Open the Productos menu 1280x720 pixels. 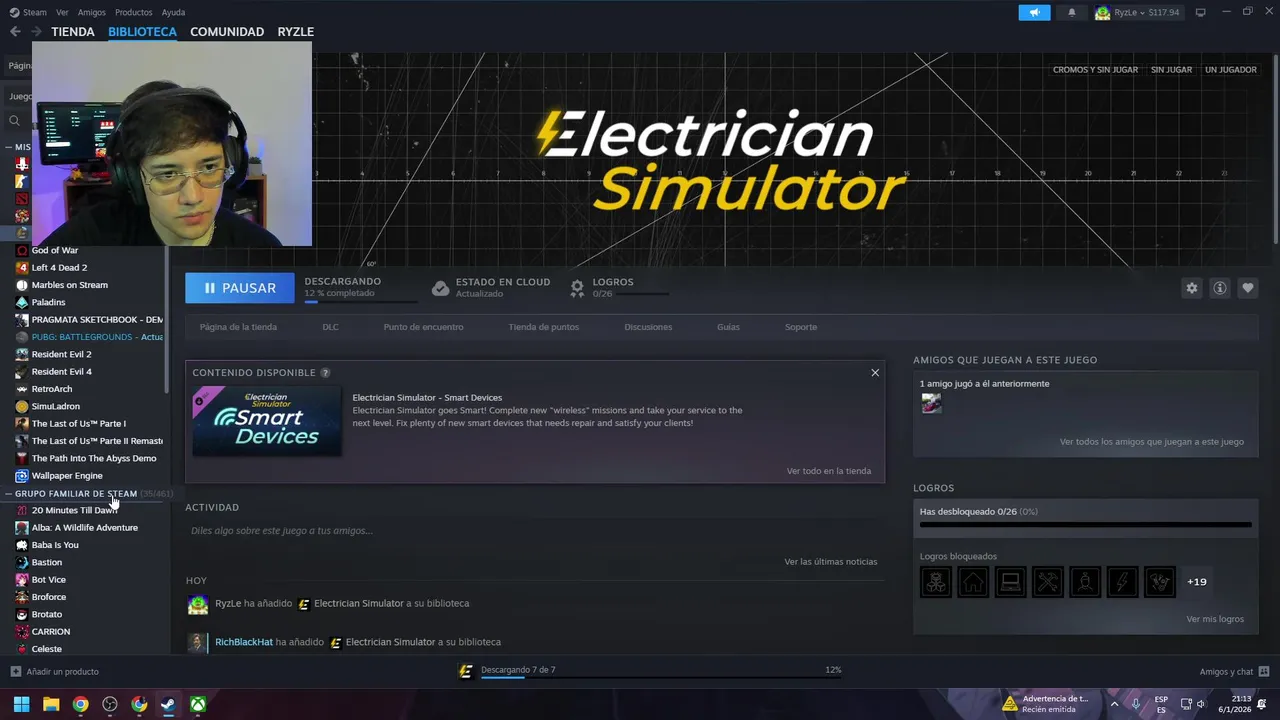click(x=133, y=12)
